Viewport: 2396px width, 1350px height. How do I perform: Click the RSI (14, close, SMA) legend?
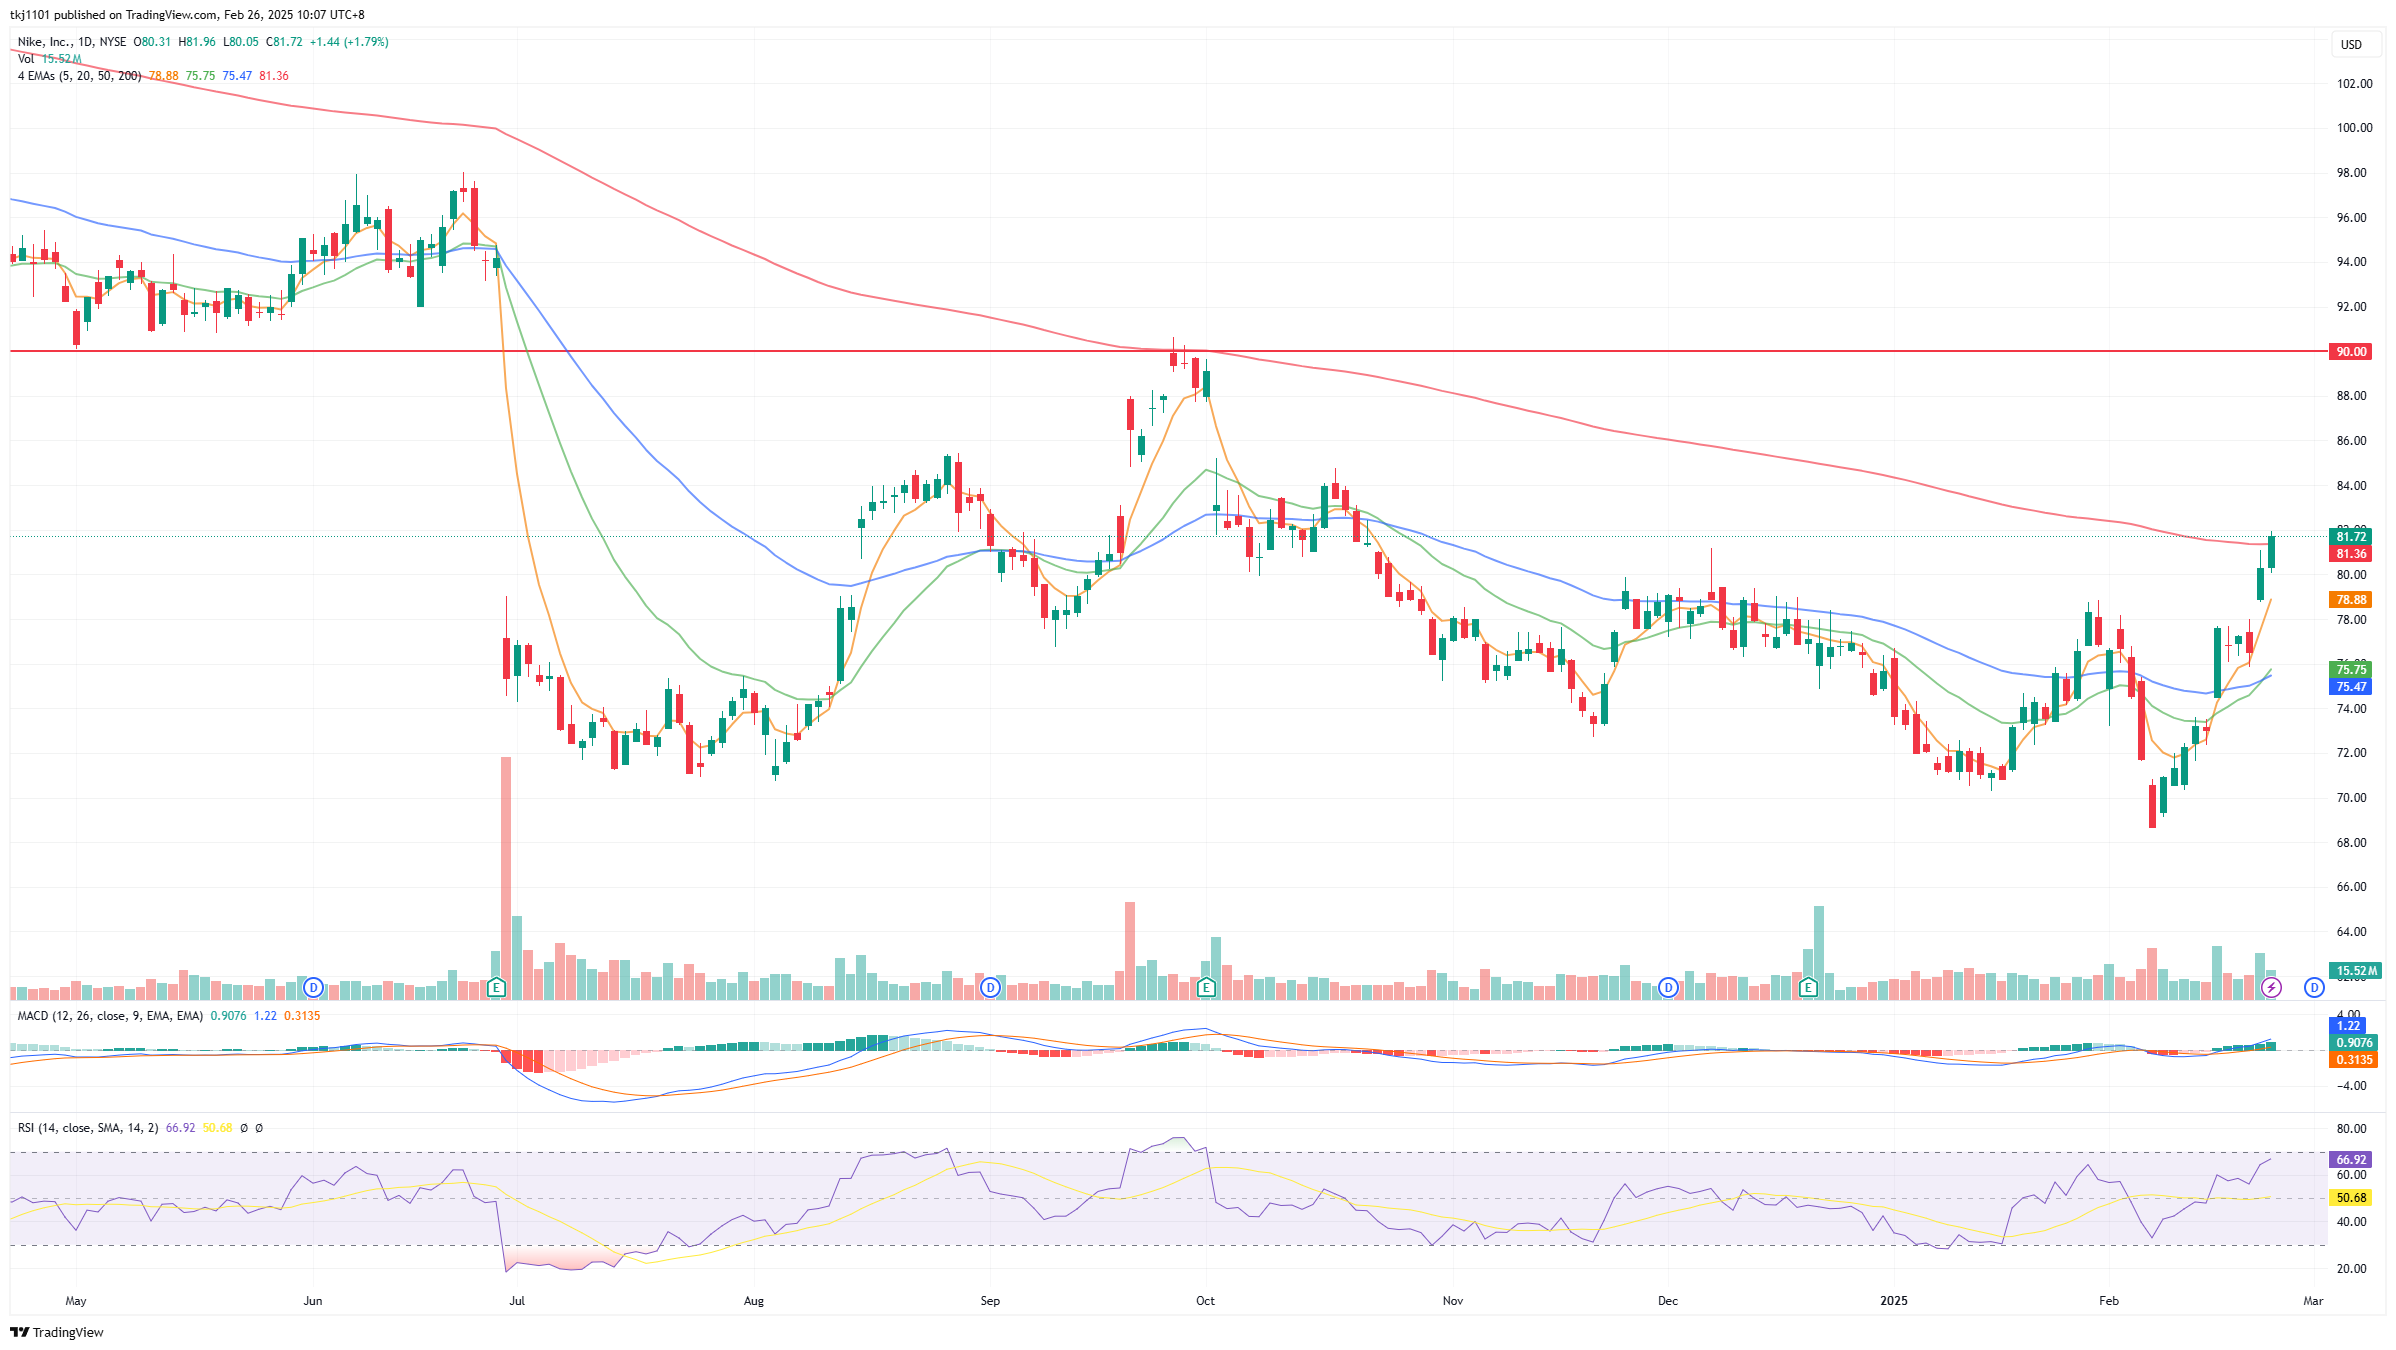tap(88, 1128)
